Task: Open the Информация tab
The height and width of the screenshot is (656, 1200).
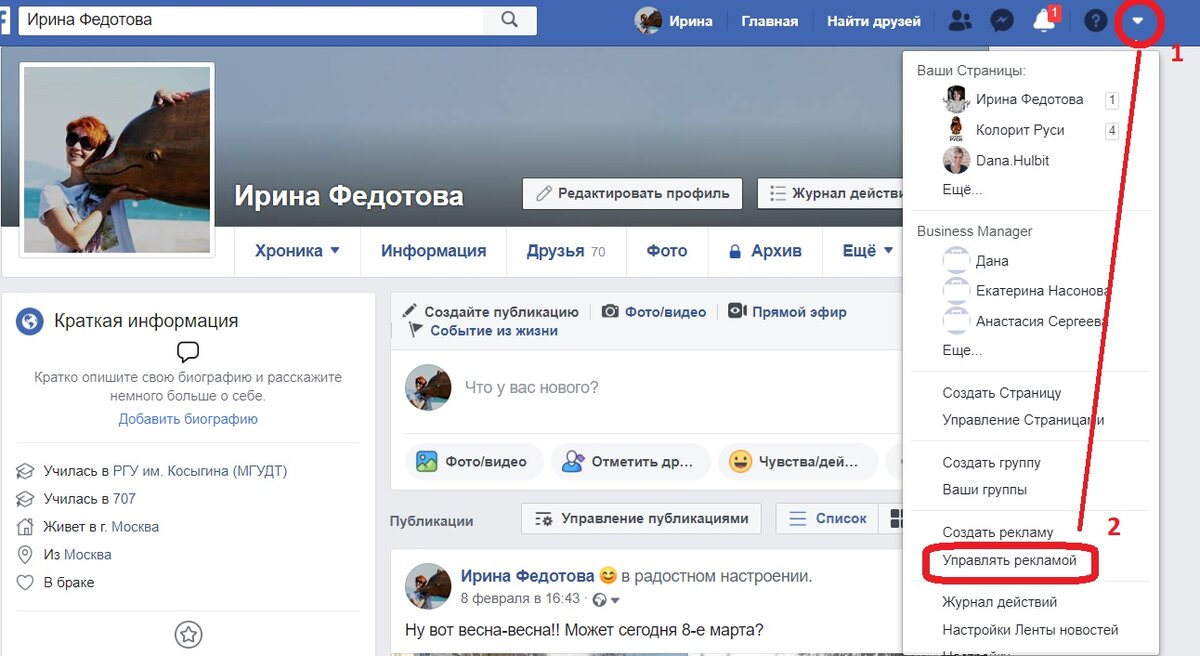Action: 433,251
